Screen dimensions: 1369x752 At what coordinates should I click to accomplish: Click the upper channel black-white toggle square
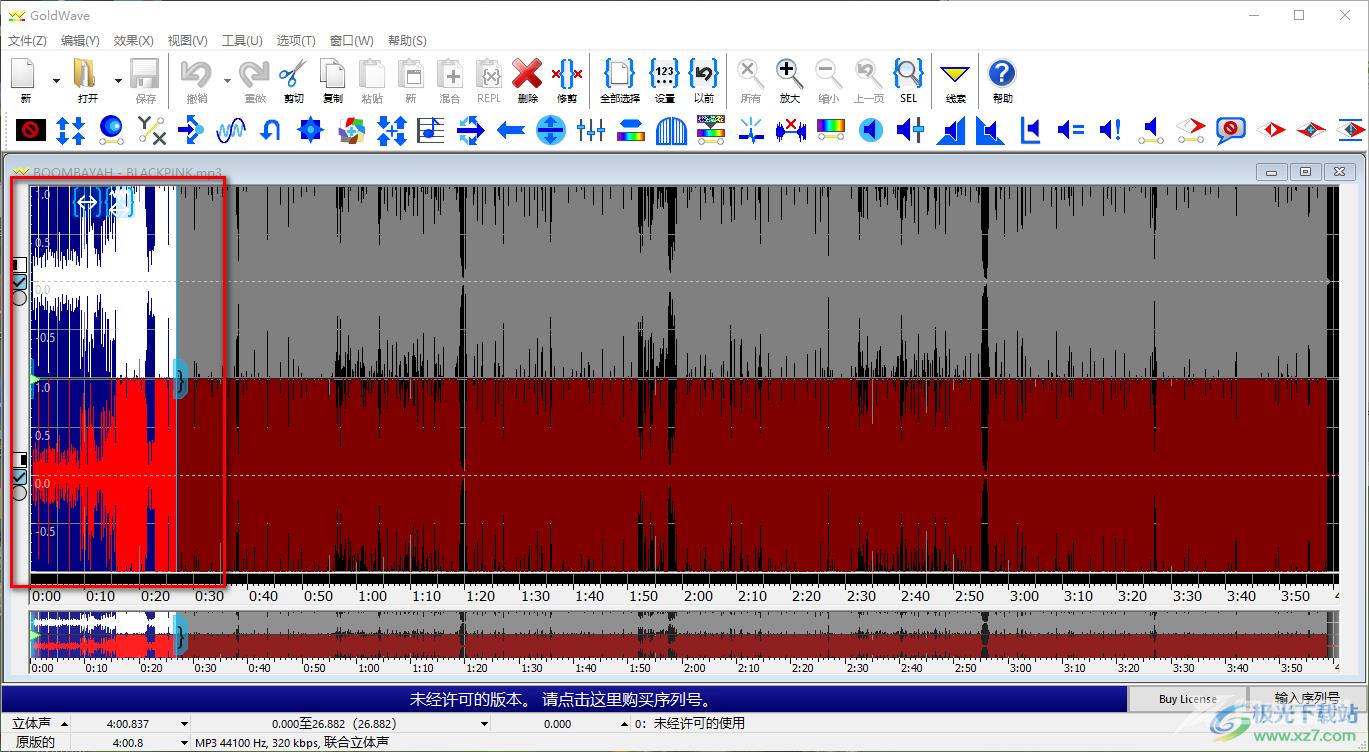click(19, 265)
